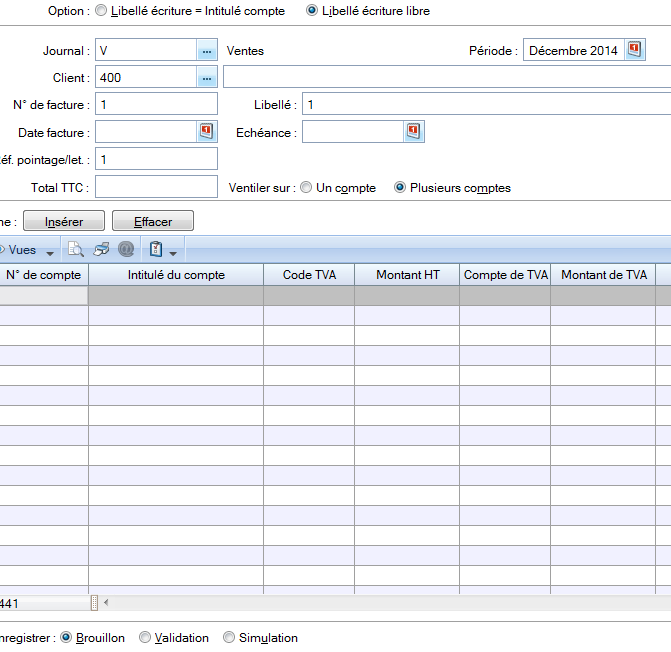Open the clipboard icon dropdown arrow

(x=173, y=253)
